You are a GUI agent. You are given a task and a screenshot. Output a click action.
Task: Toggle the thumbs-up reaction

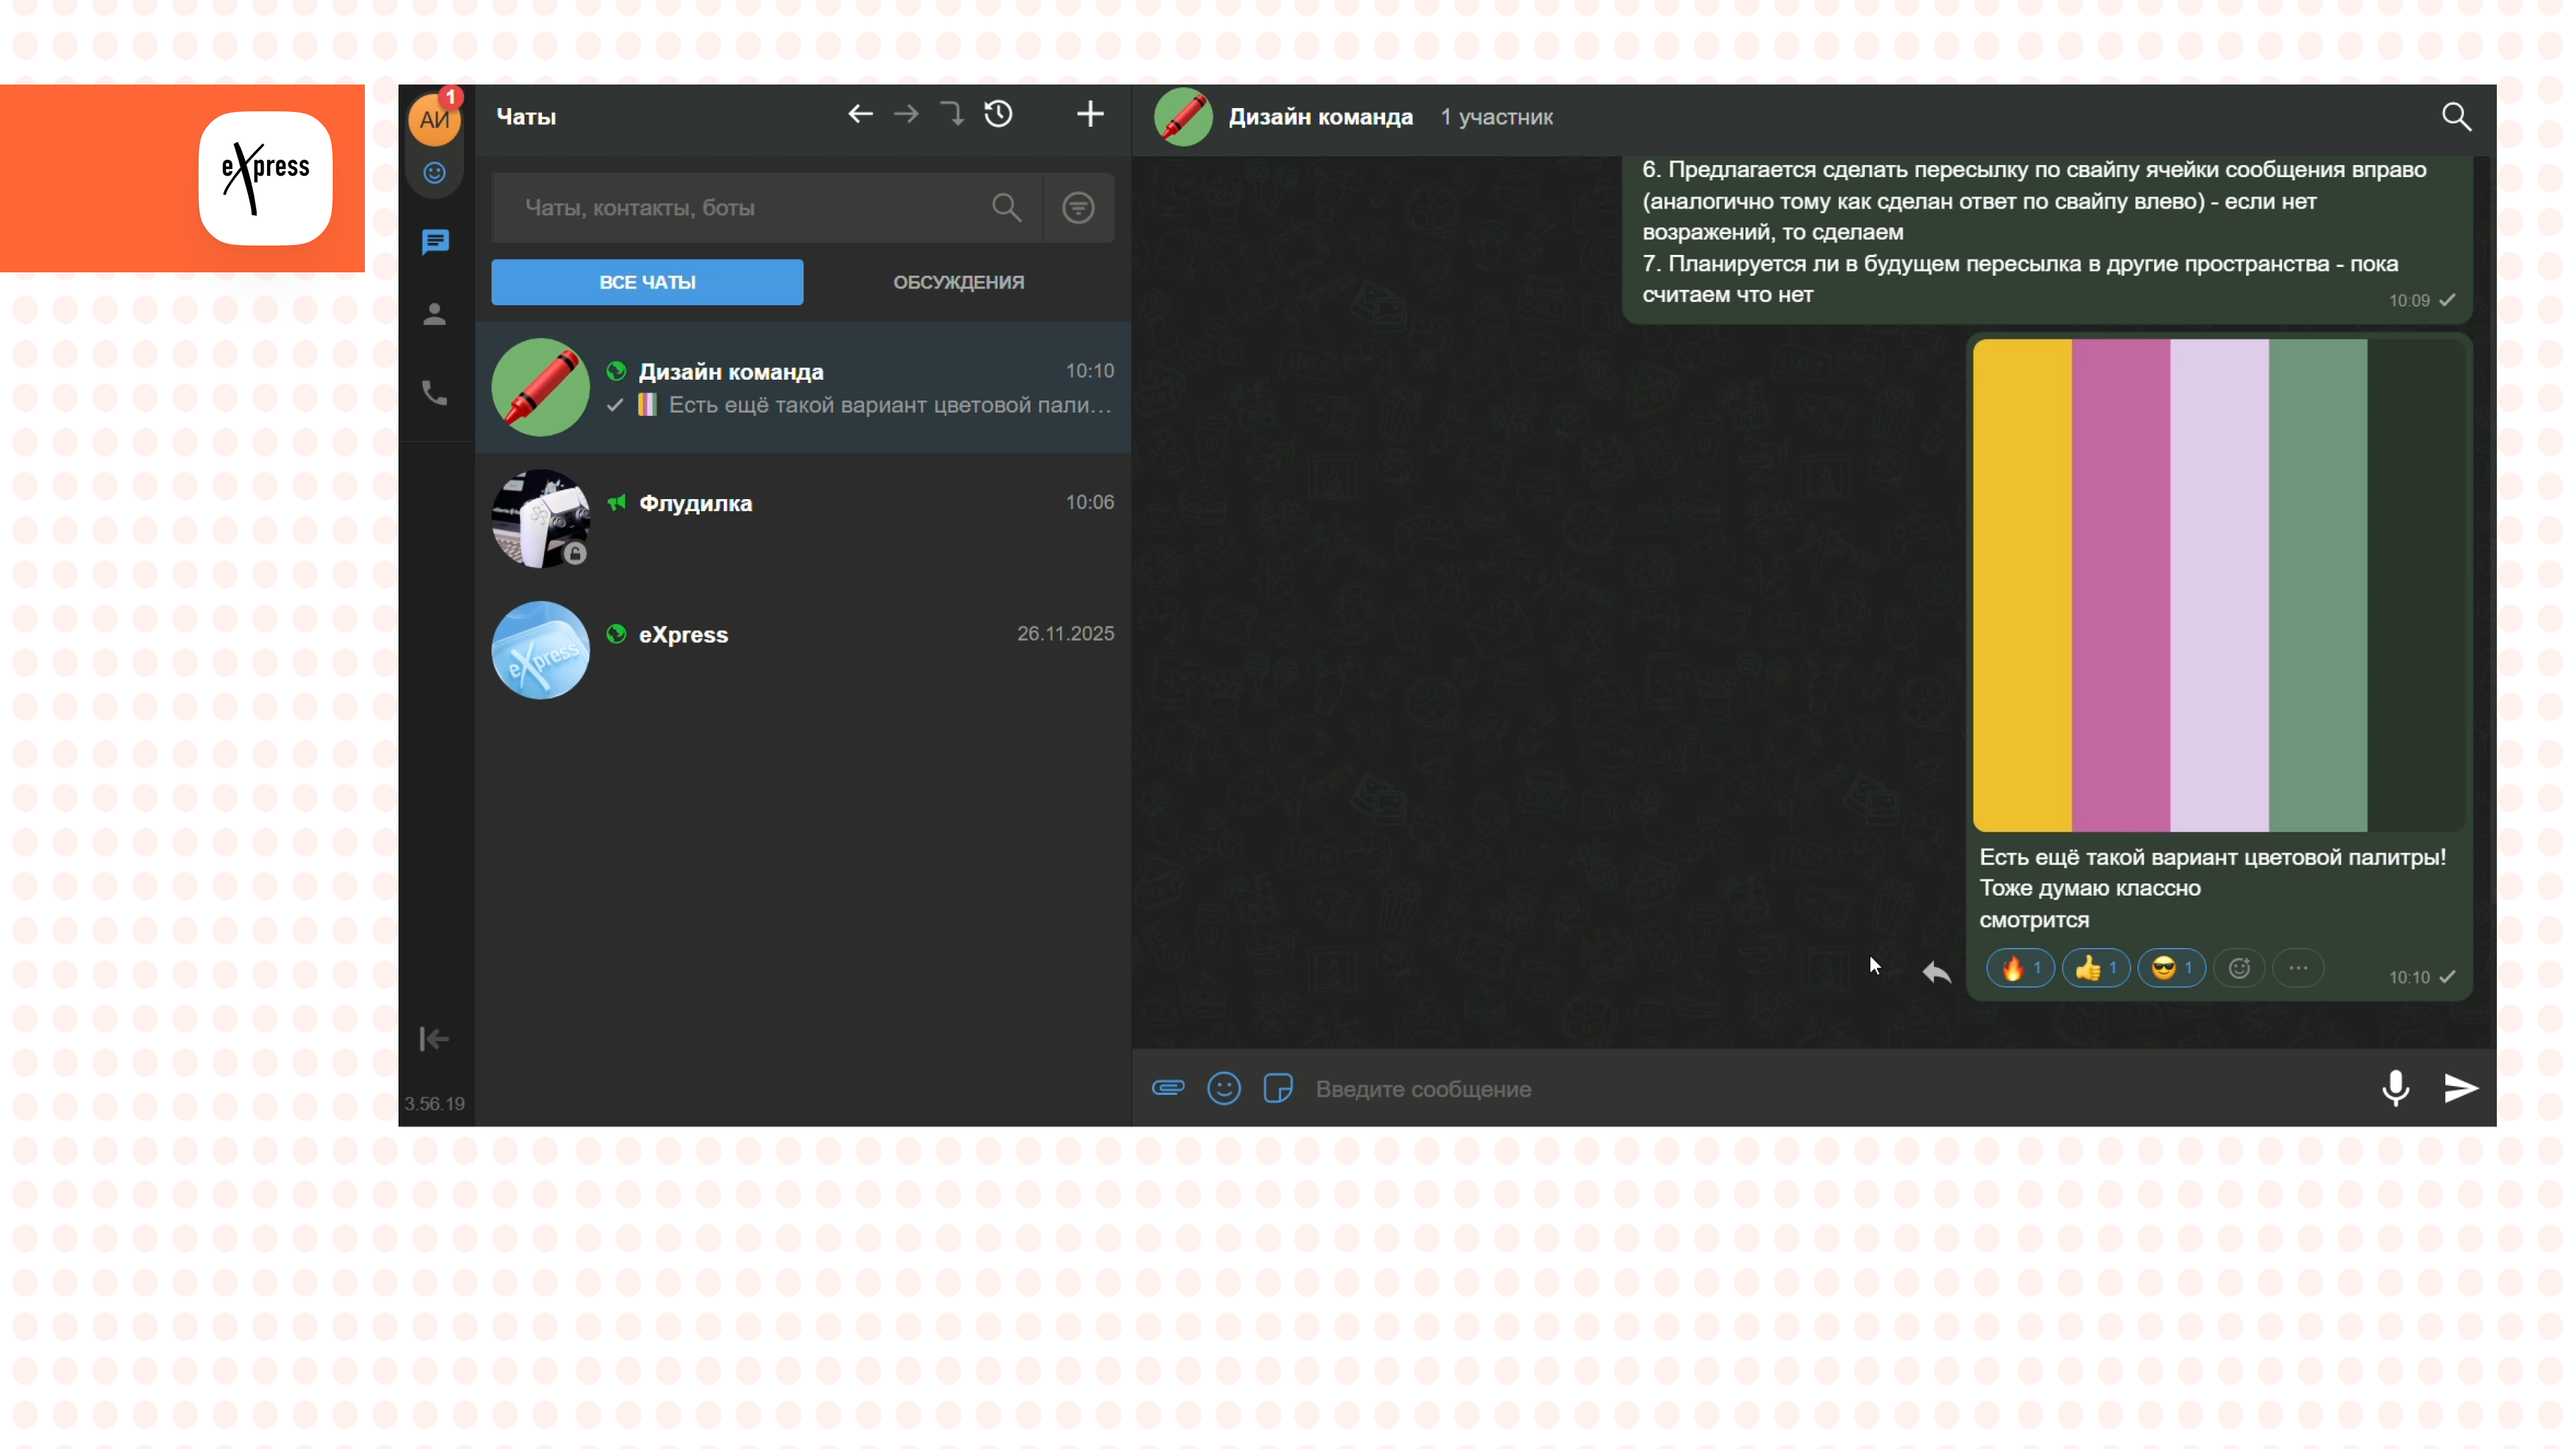[2096, 968]
